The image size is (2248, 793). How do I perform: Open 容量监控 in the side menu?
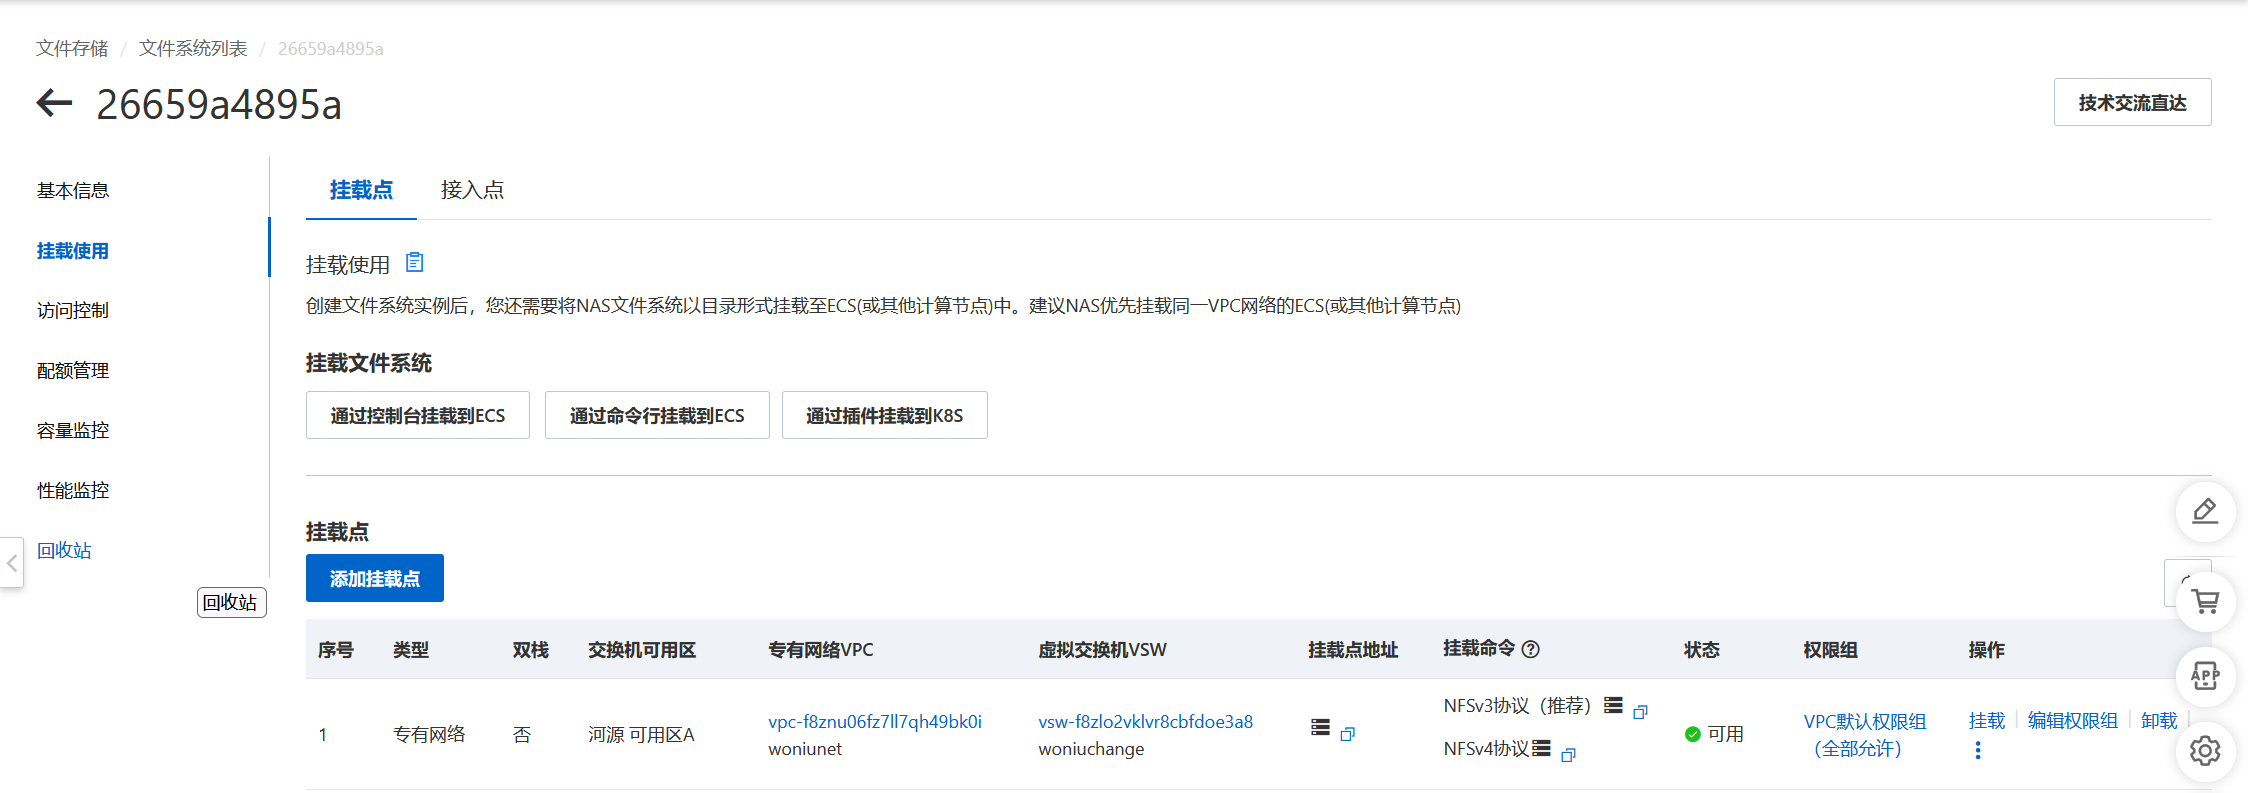(73, 430)
